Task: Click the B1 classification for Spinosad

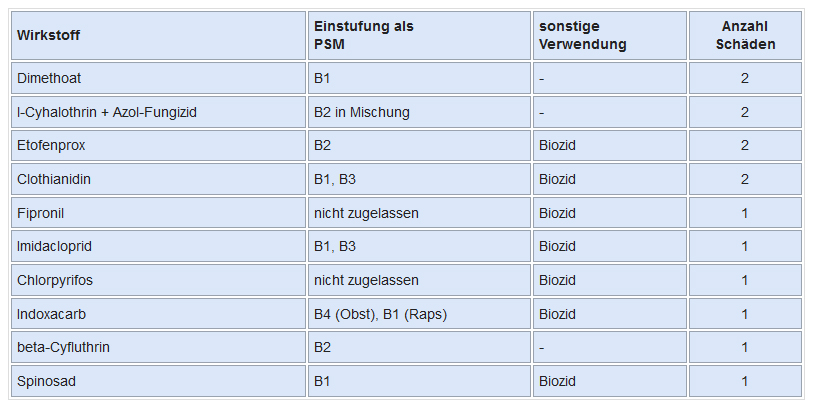Action: click(322, 381)
